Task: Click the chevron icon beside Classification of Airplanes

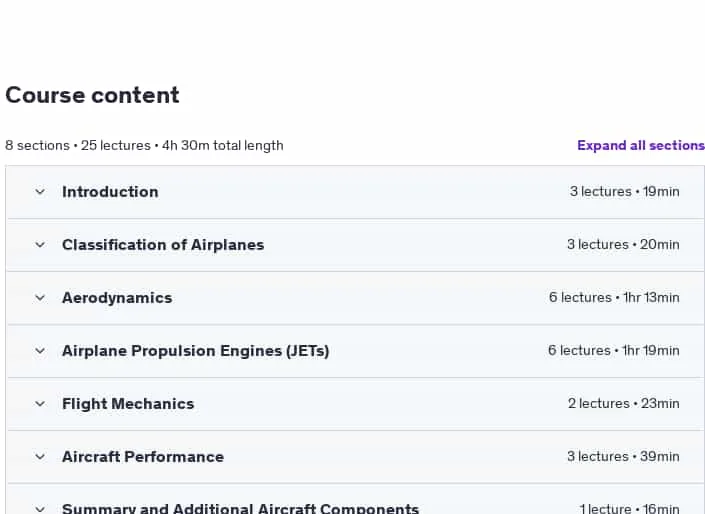Action: [40, 245]
